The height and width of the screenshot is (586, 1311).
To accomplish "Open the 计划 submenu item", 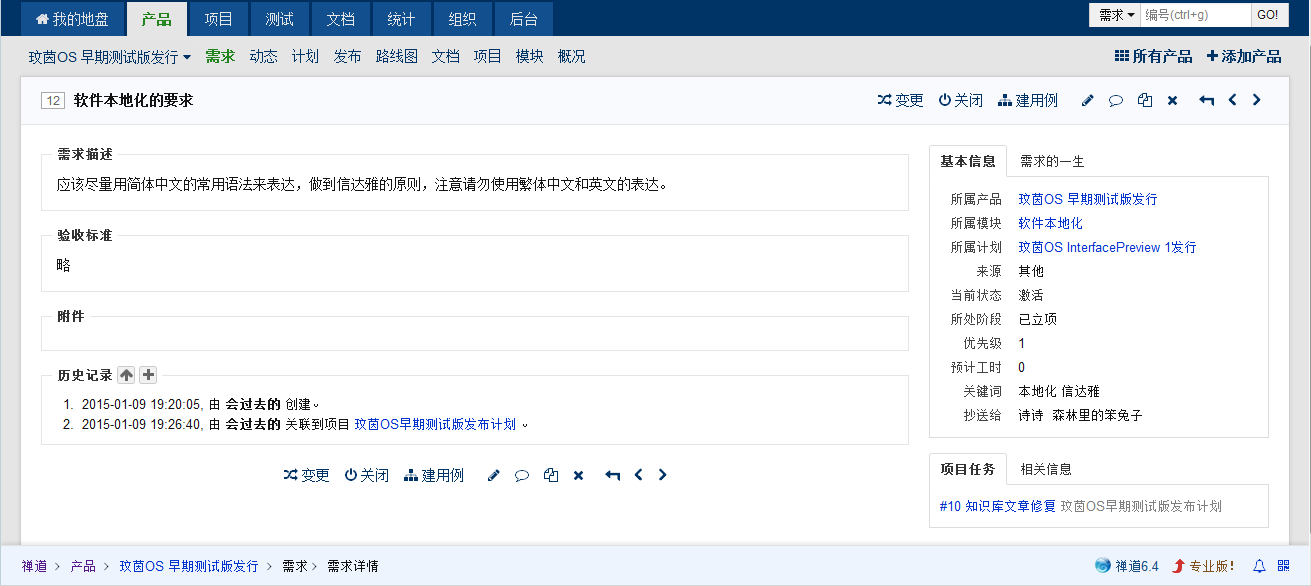I will pyautogui.click(x=305, y=57).
